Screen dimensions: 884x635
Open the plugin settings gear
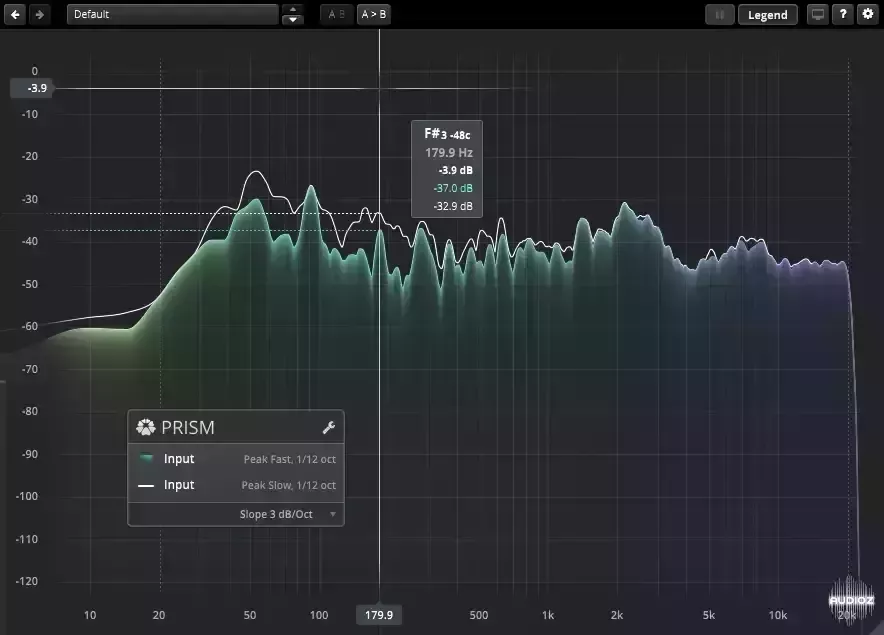866,14
